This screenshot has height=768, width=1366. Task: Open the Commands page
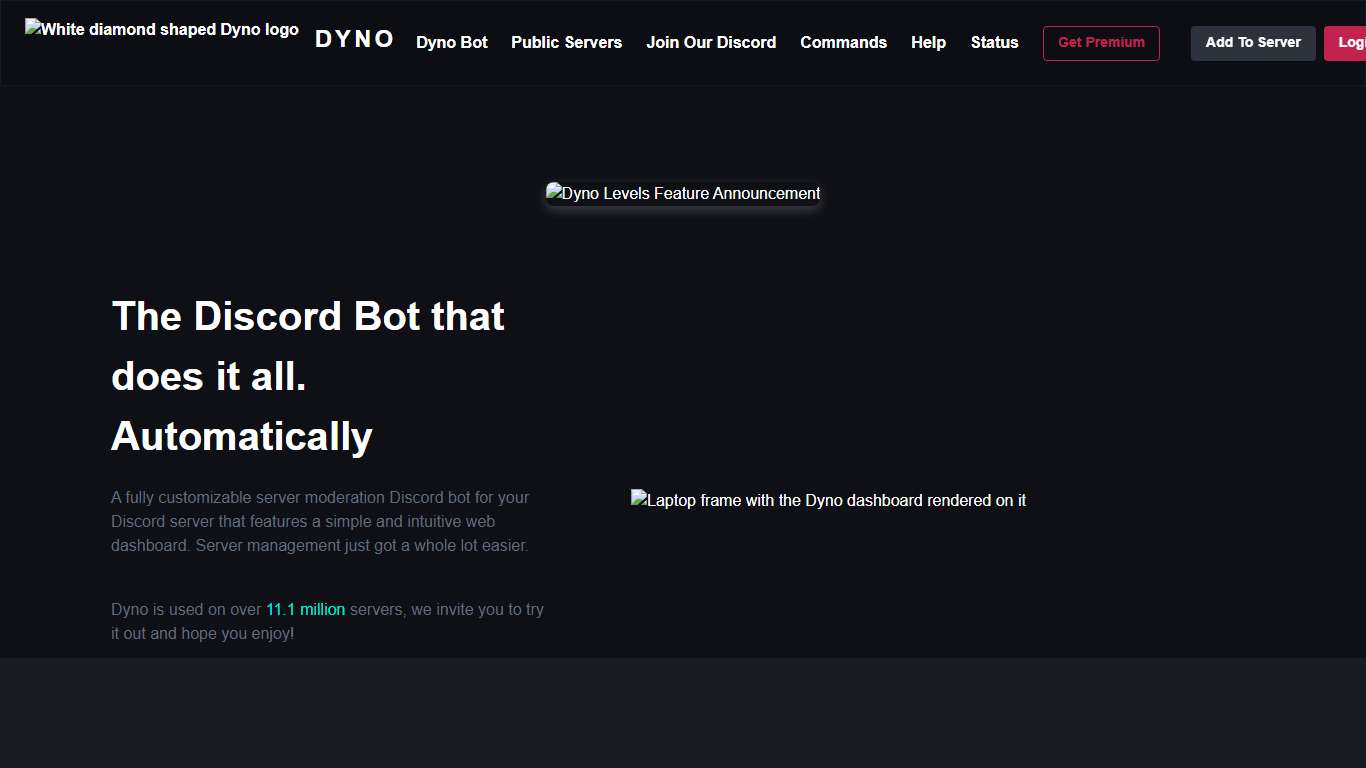click(843, 43)
